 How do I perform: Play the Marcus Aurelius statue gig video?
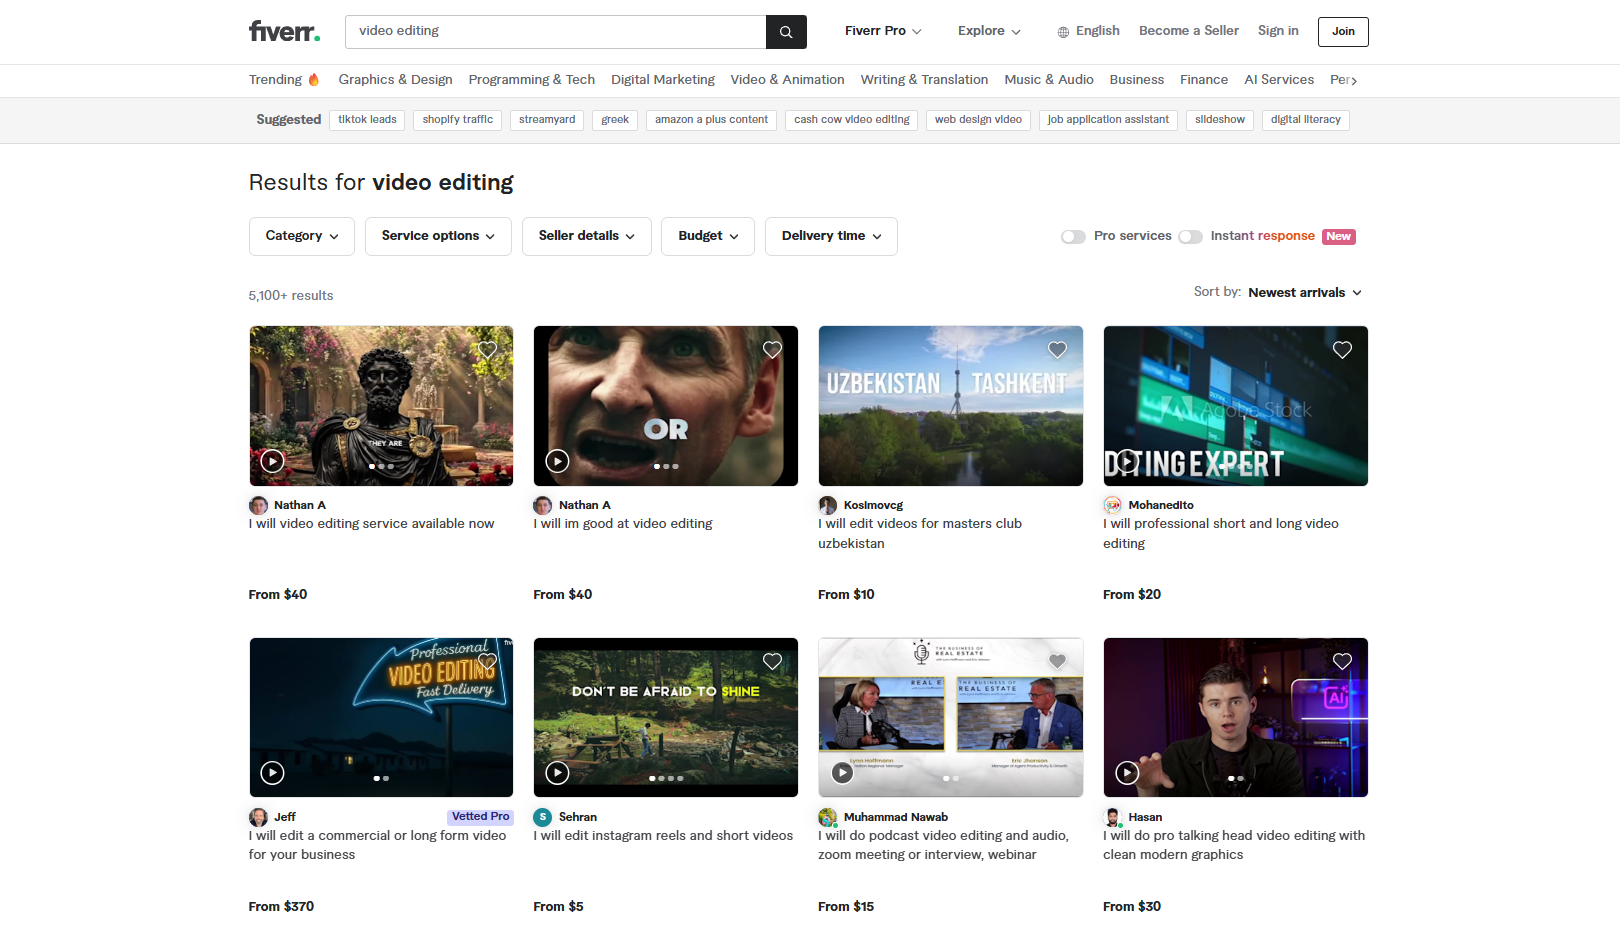click(x=272, y=461)
